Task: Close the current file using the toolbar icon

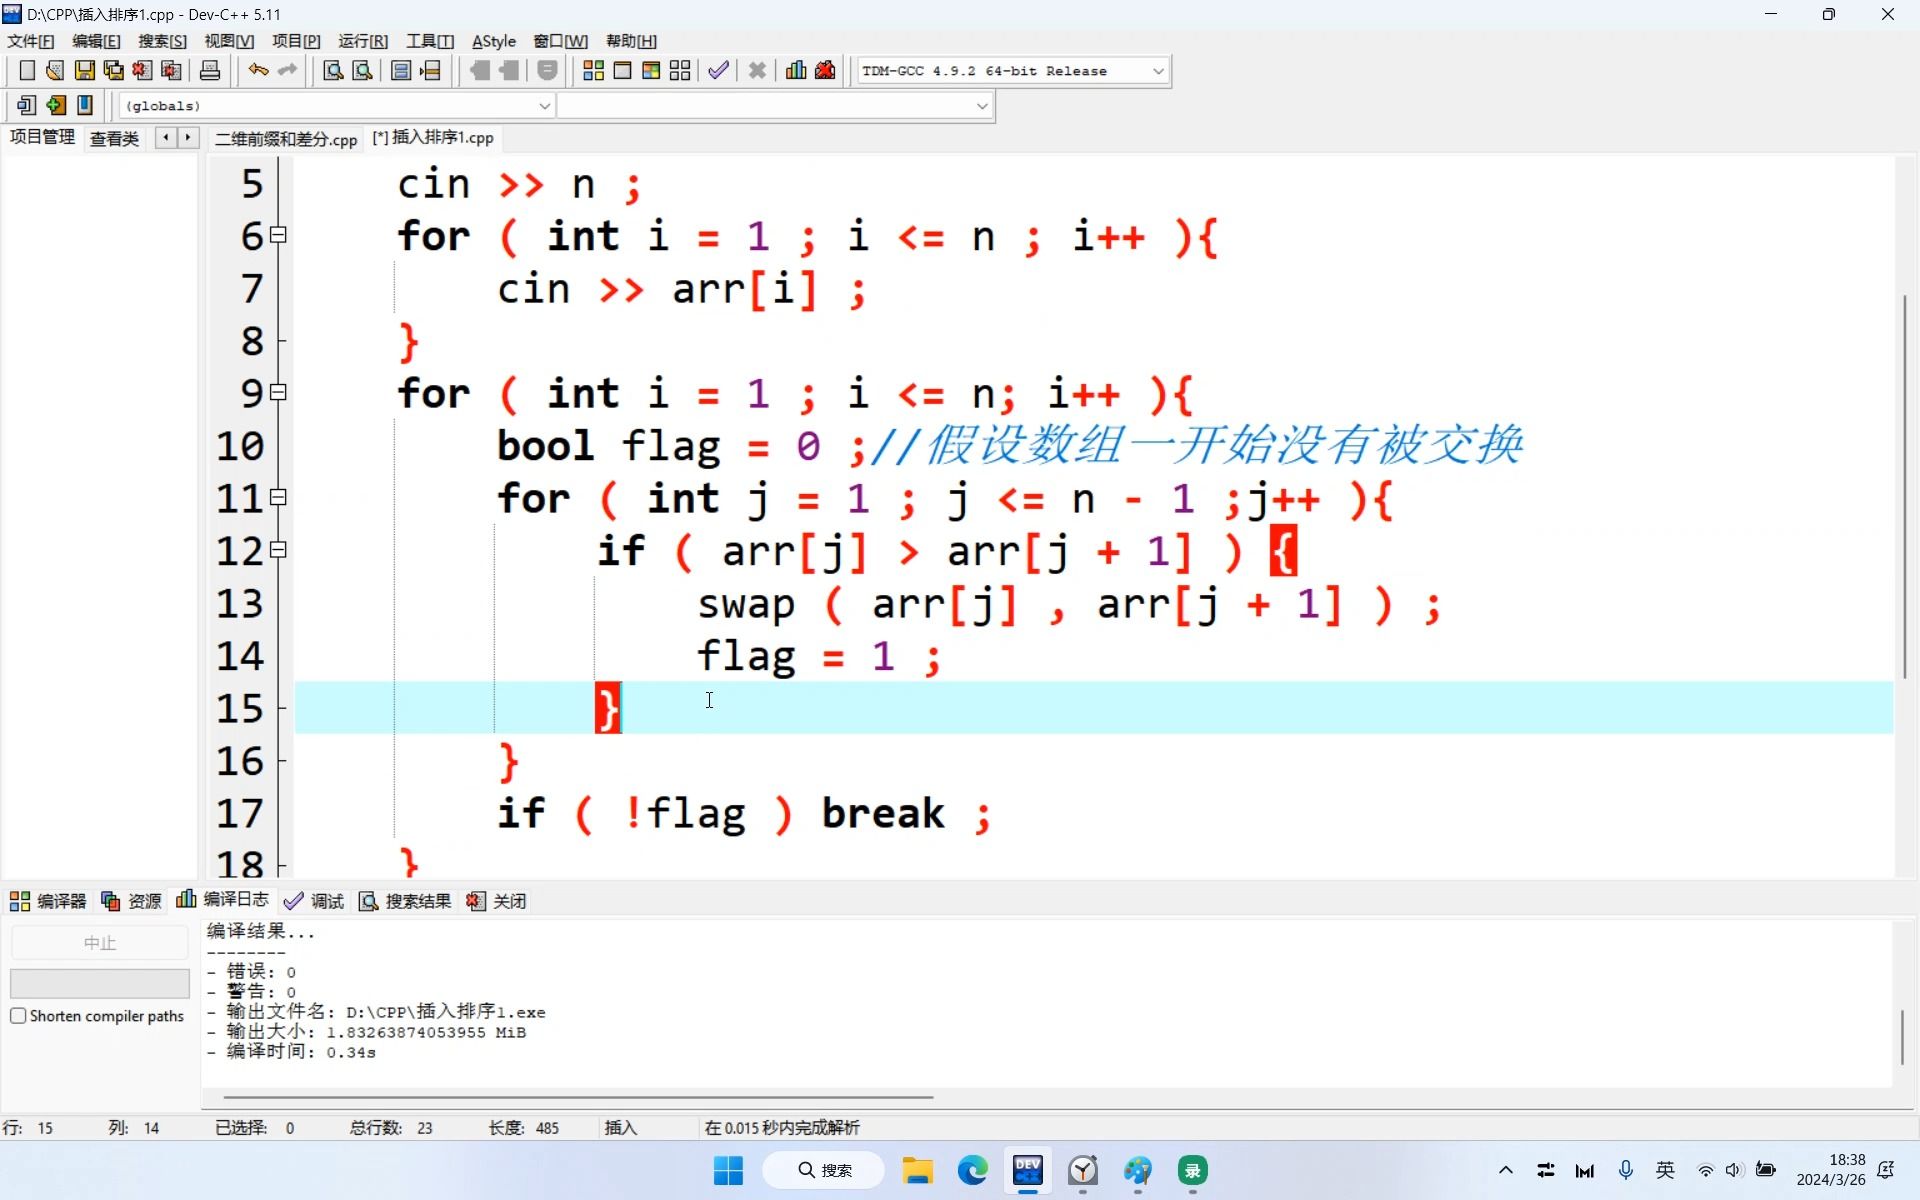Action: tap(142, 71)
